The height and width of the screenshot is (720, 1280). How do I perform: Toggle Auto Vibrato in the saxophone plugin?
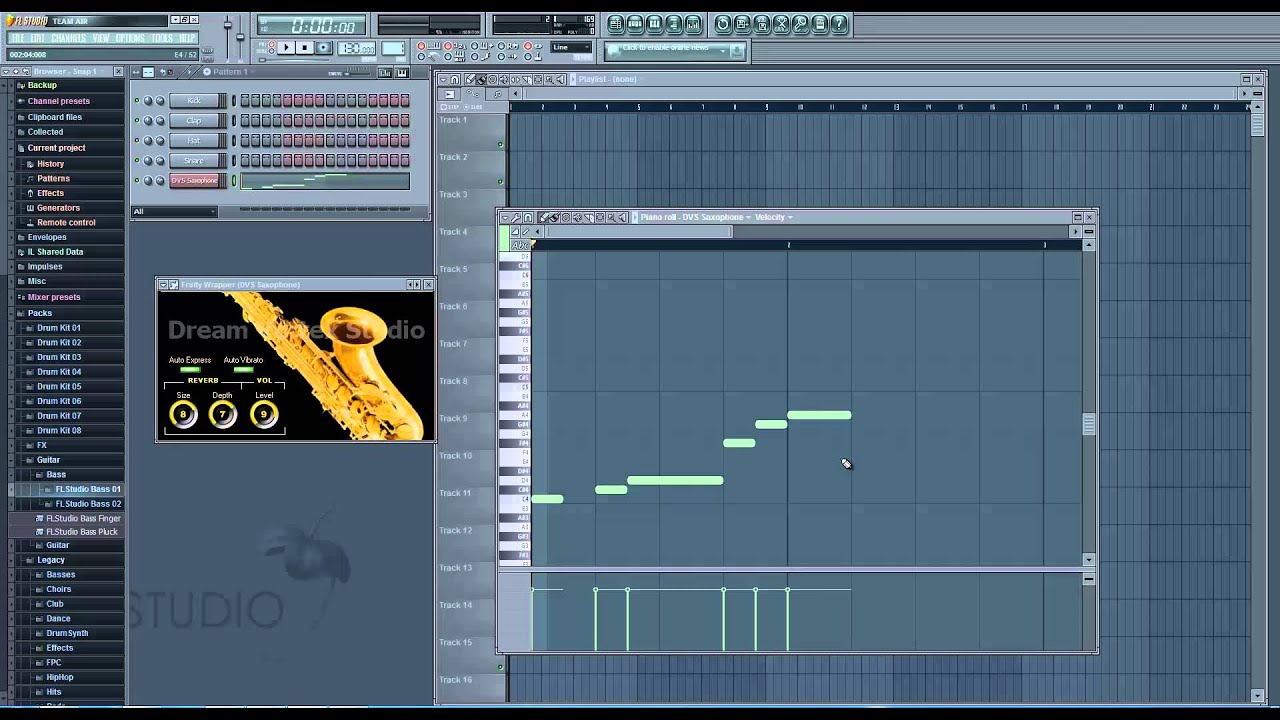(x=243, y=370)
